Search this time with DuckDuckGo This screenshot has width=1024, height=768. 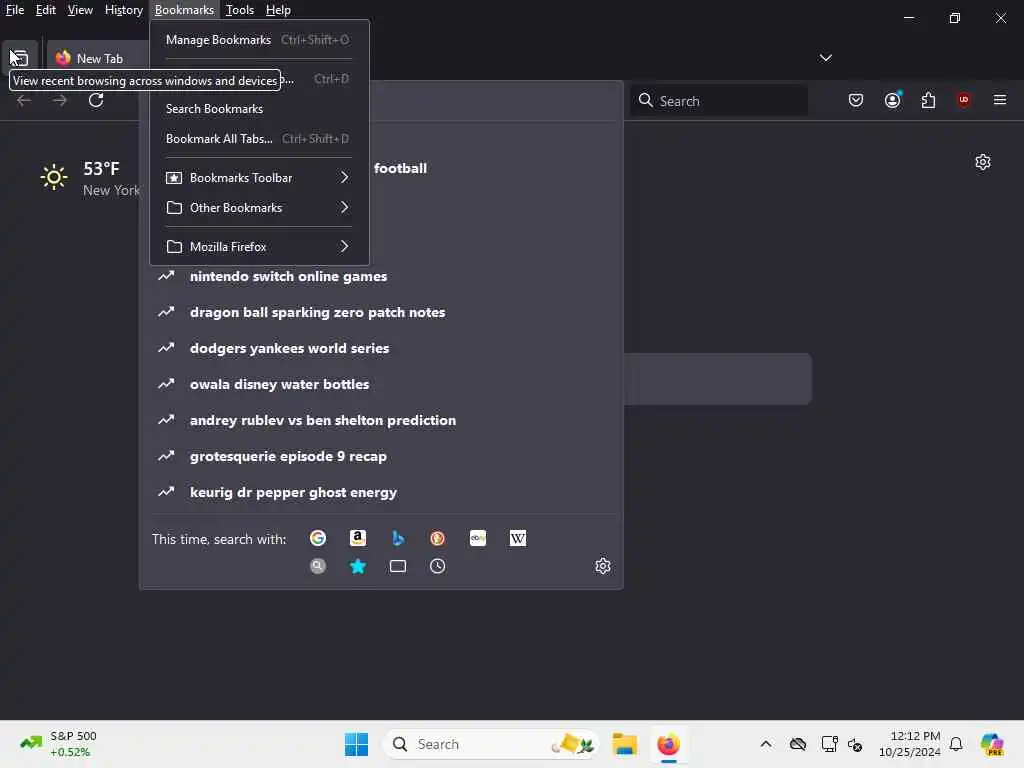[x=438, y=538]
